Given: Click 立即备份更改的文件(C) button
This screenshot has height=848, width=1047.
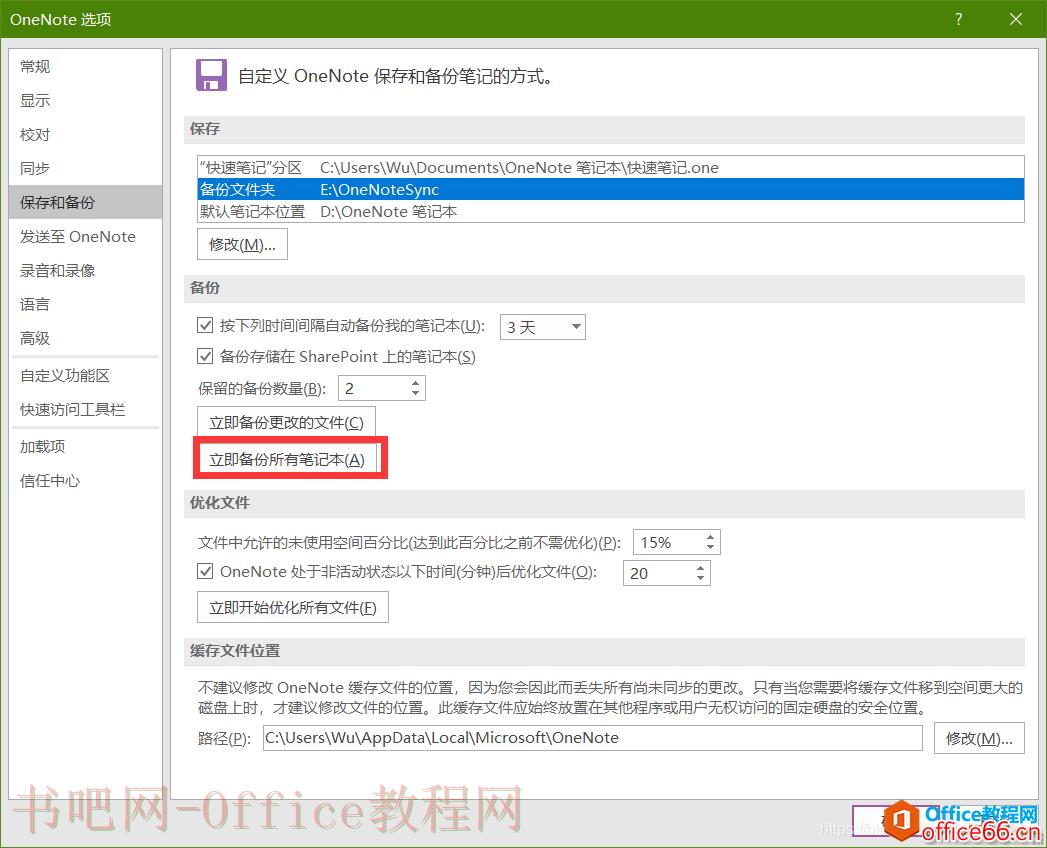Looking at the screenshot, I should tap(286, 423).
